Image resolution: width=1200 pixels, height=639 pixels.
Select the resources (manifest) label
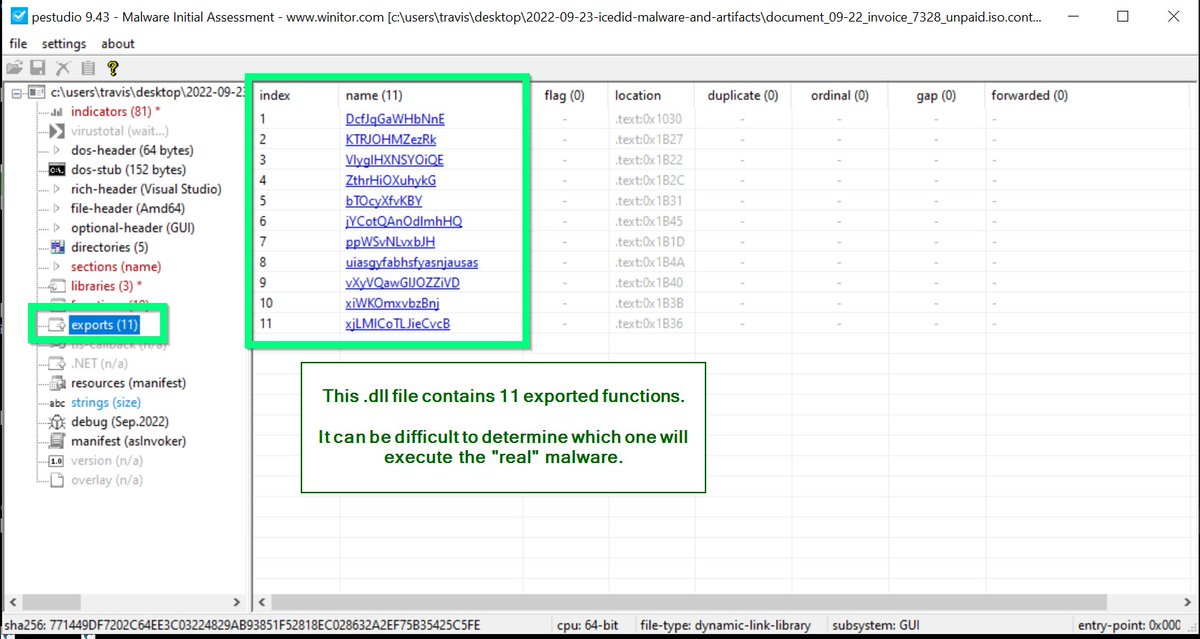click(x=128, y=383)
